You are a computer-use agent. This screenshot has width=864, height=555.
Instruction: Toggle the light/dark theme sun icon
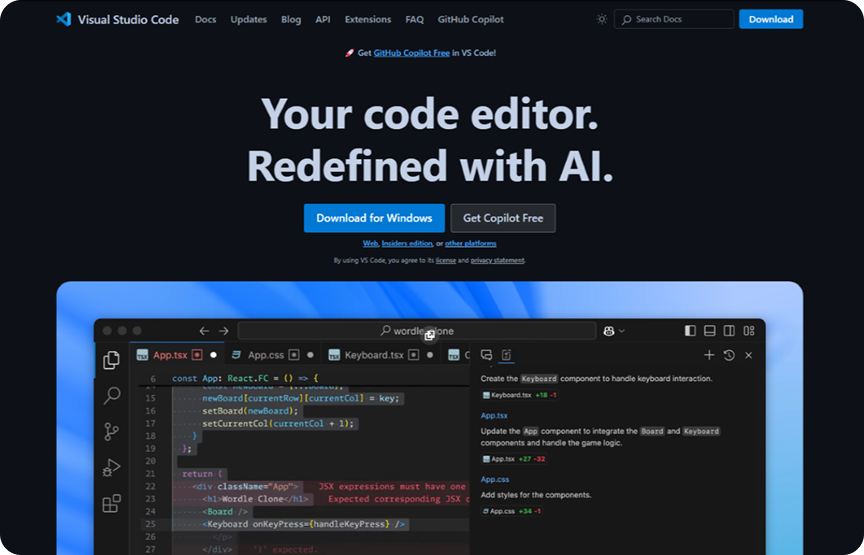[x=602, y=19]
